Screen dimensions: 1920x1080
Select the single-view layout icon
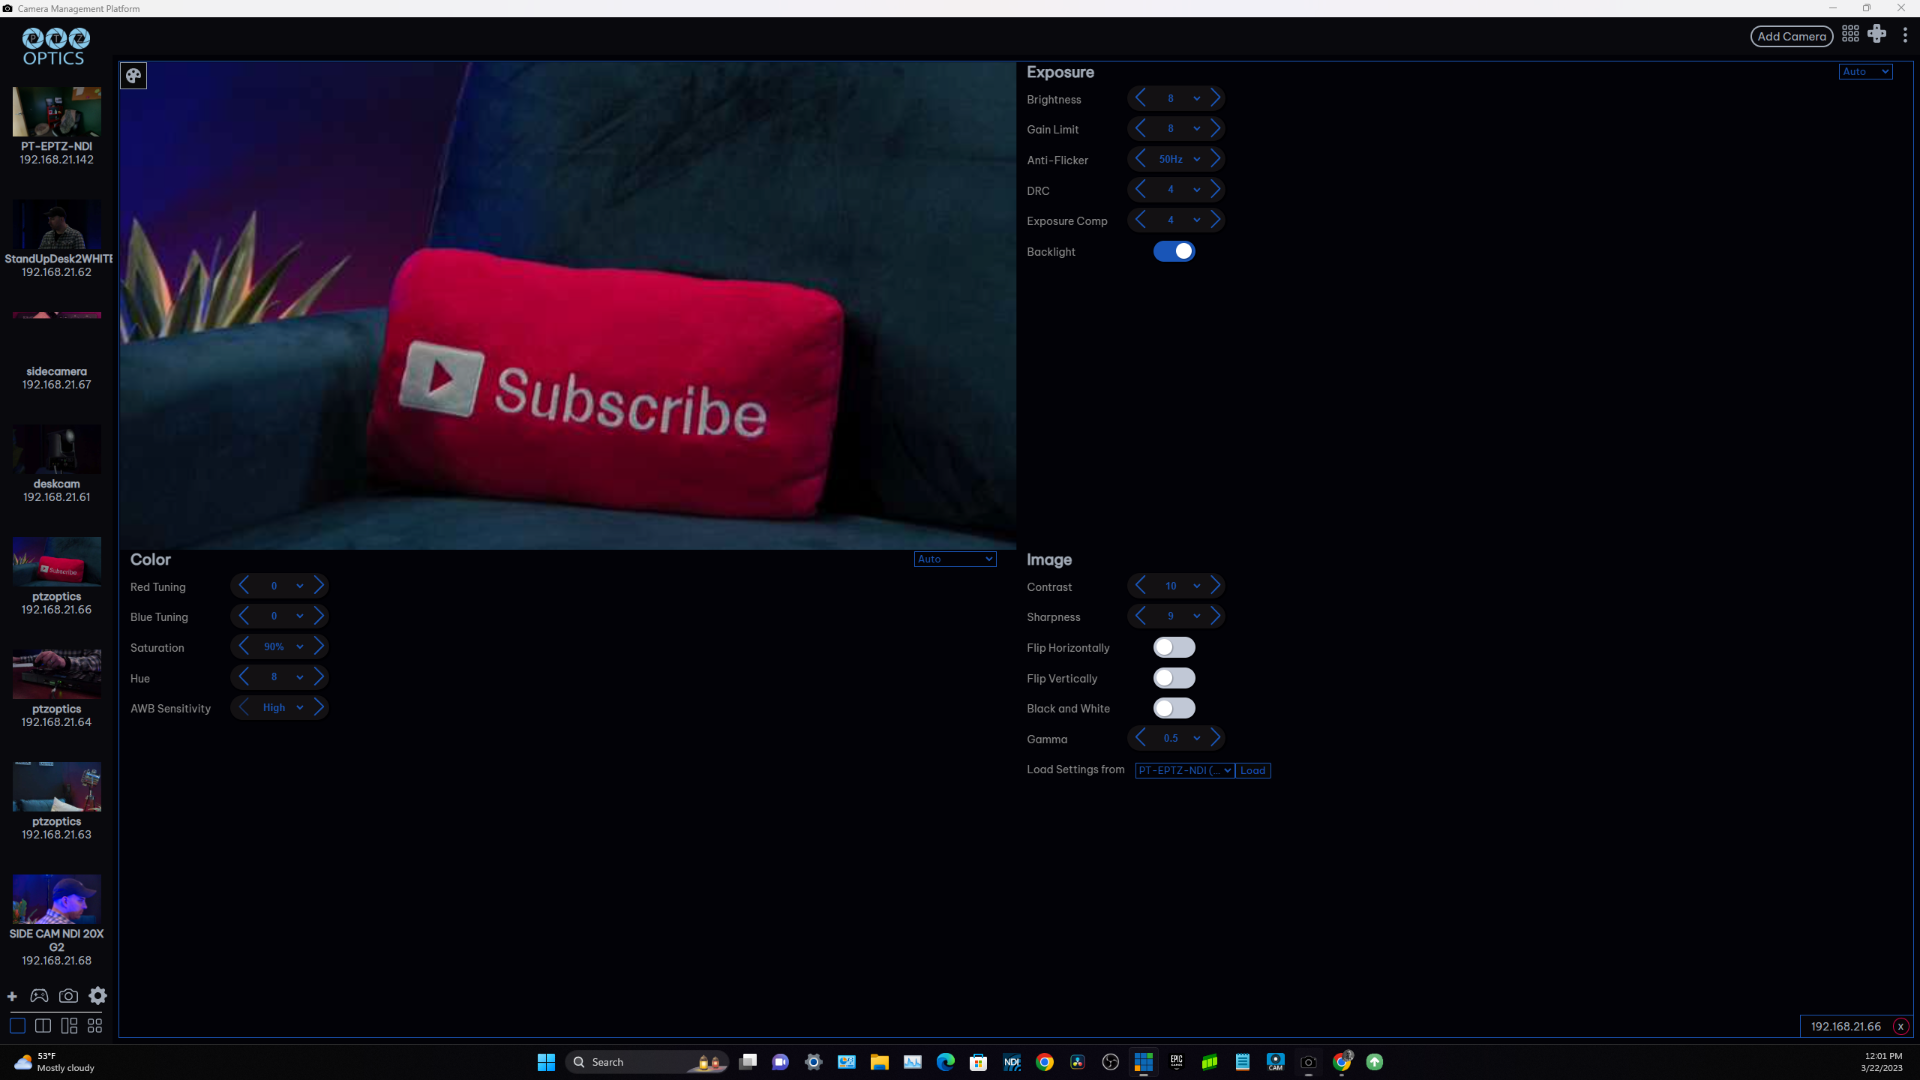click(17, 1026)
